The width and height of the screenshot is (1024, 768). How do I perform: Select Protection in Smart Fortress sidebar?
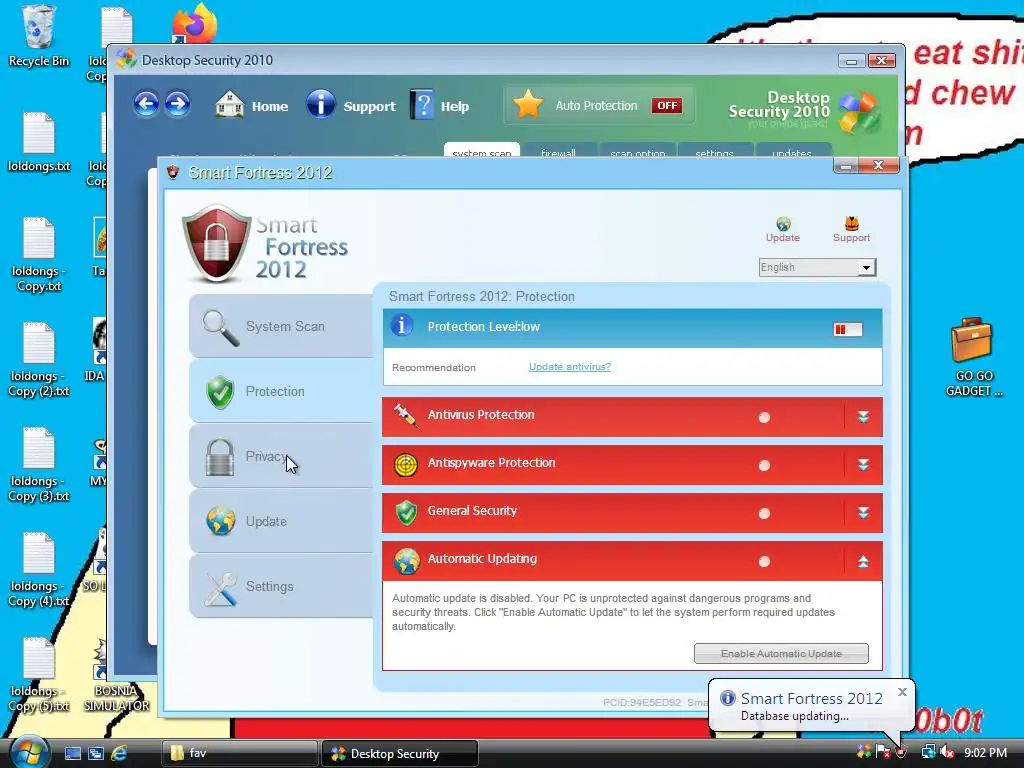click(281, 391)
